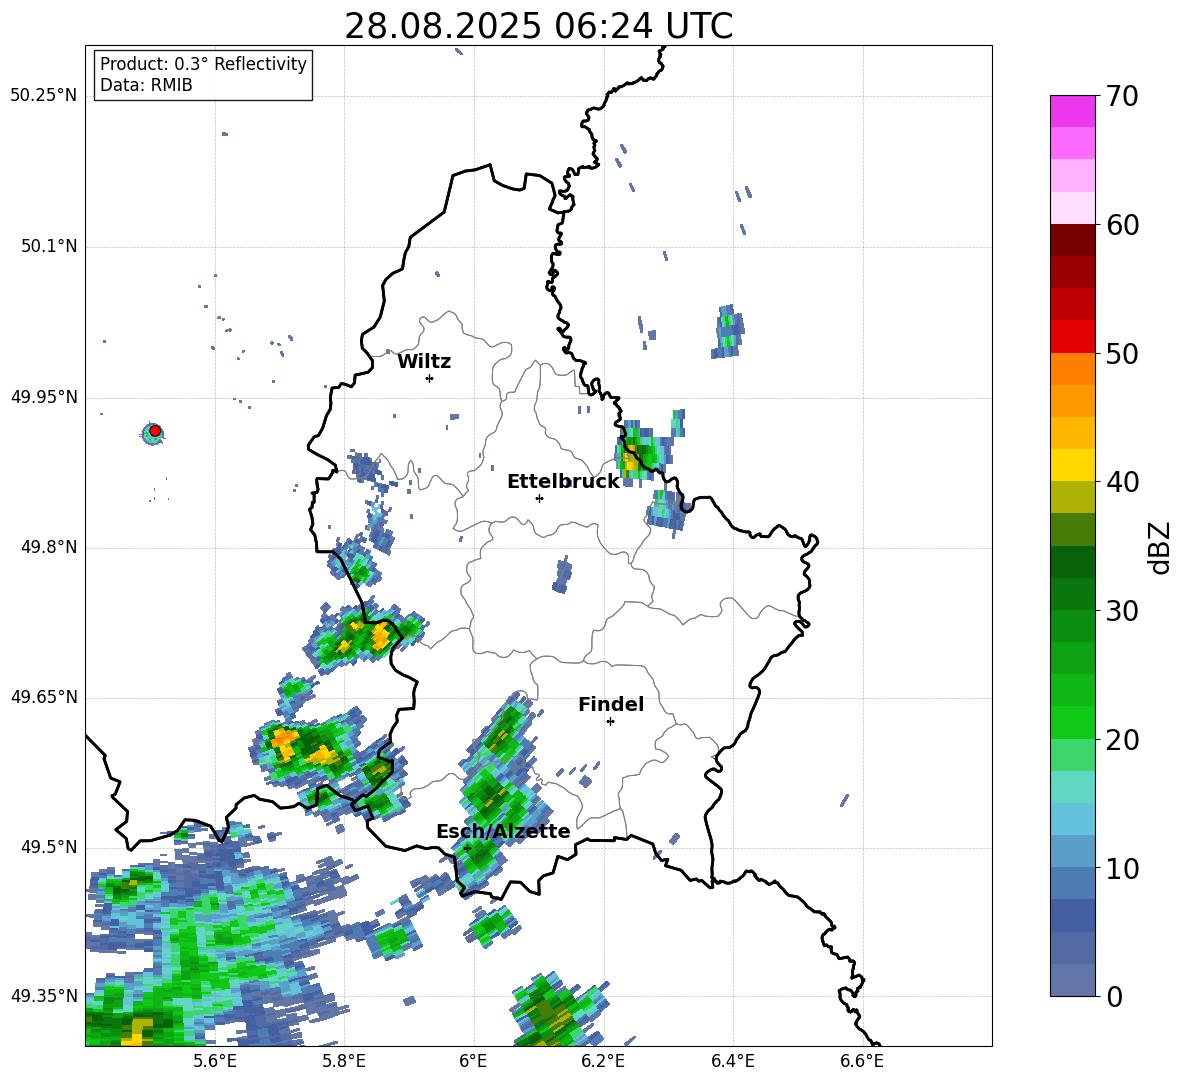Click the Wiltz station cross marker
The width and height of the screenshot is (1184, 1081).
(x=430, y=378)
